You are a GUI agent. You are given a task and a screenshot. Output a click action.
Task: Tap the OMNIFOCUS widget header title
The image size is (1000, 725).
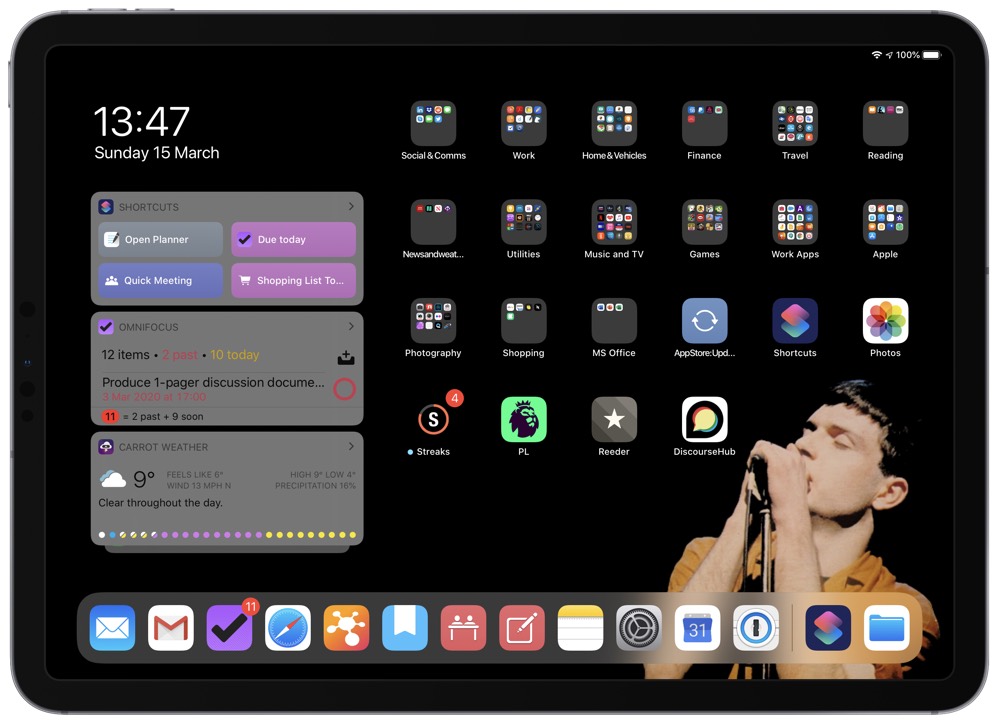[x=149, y=327]
